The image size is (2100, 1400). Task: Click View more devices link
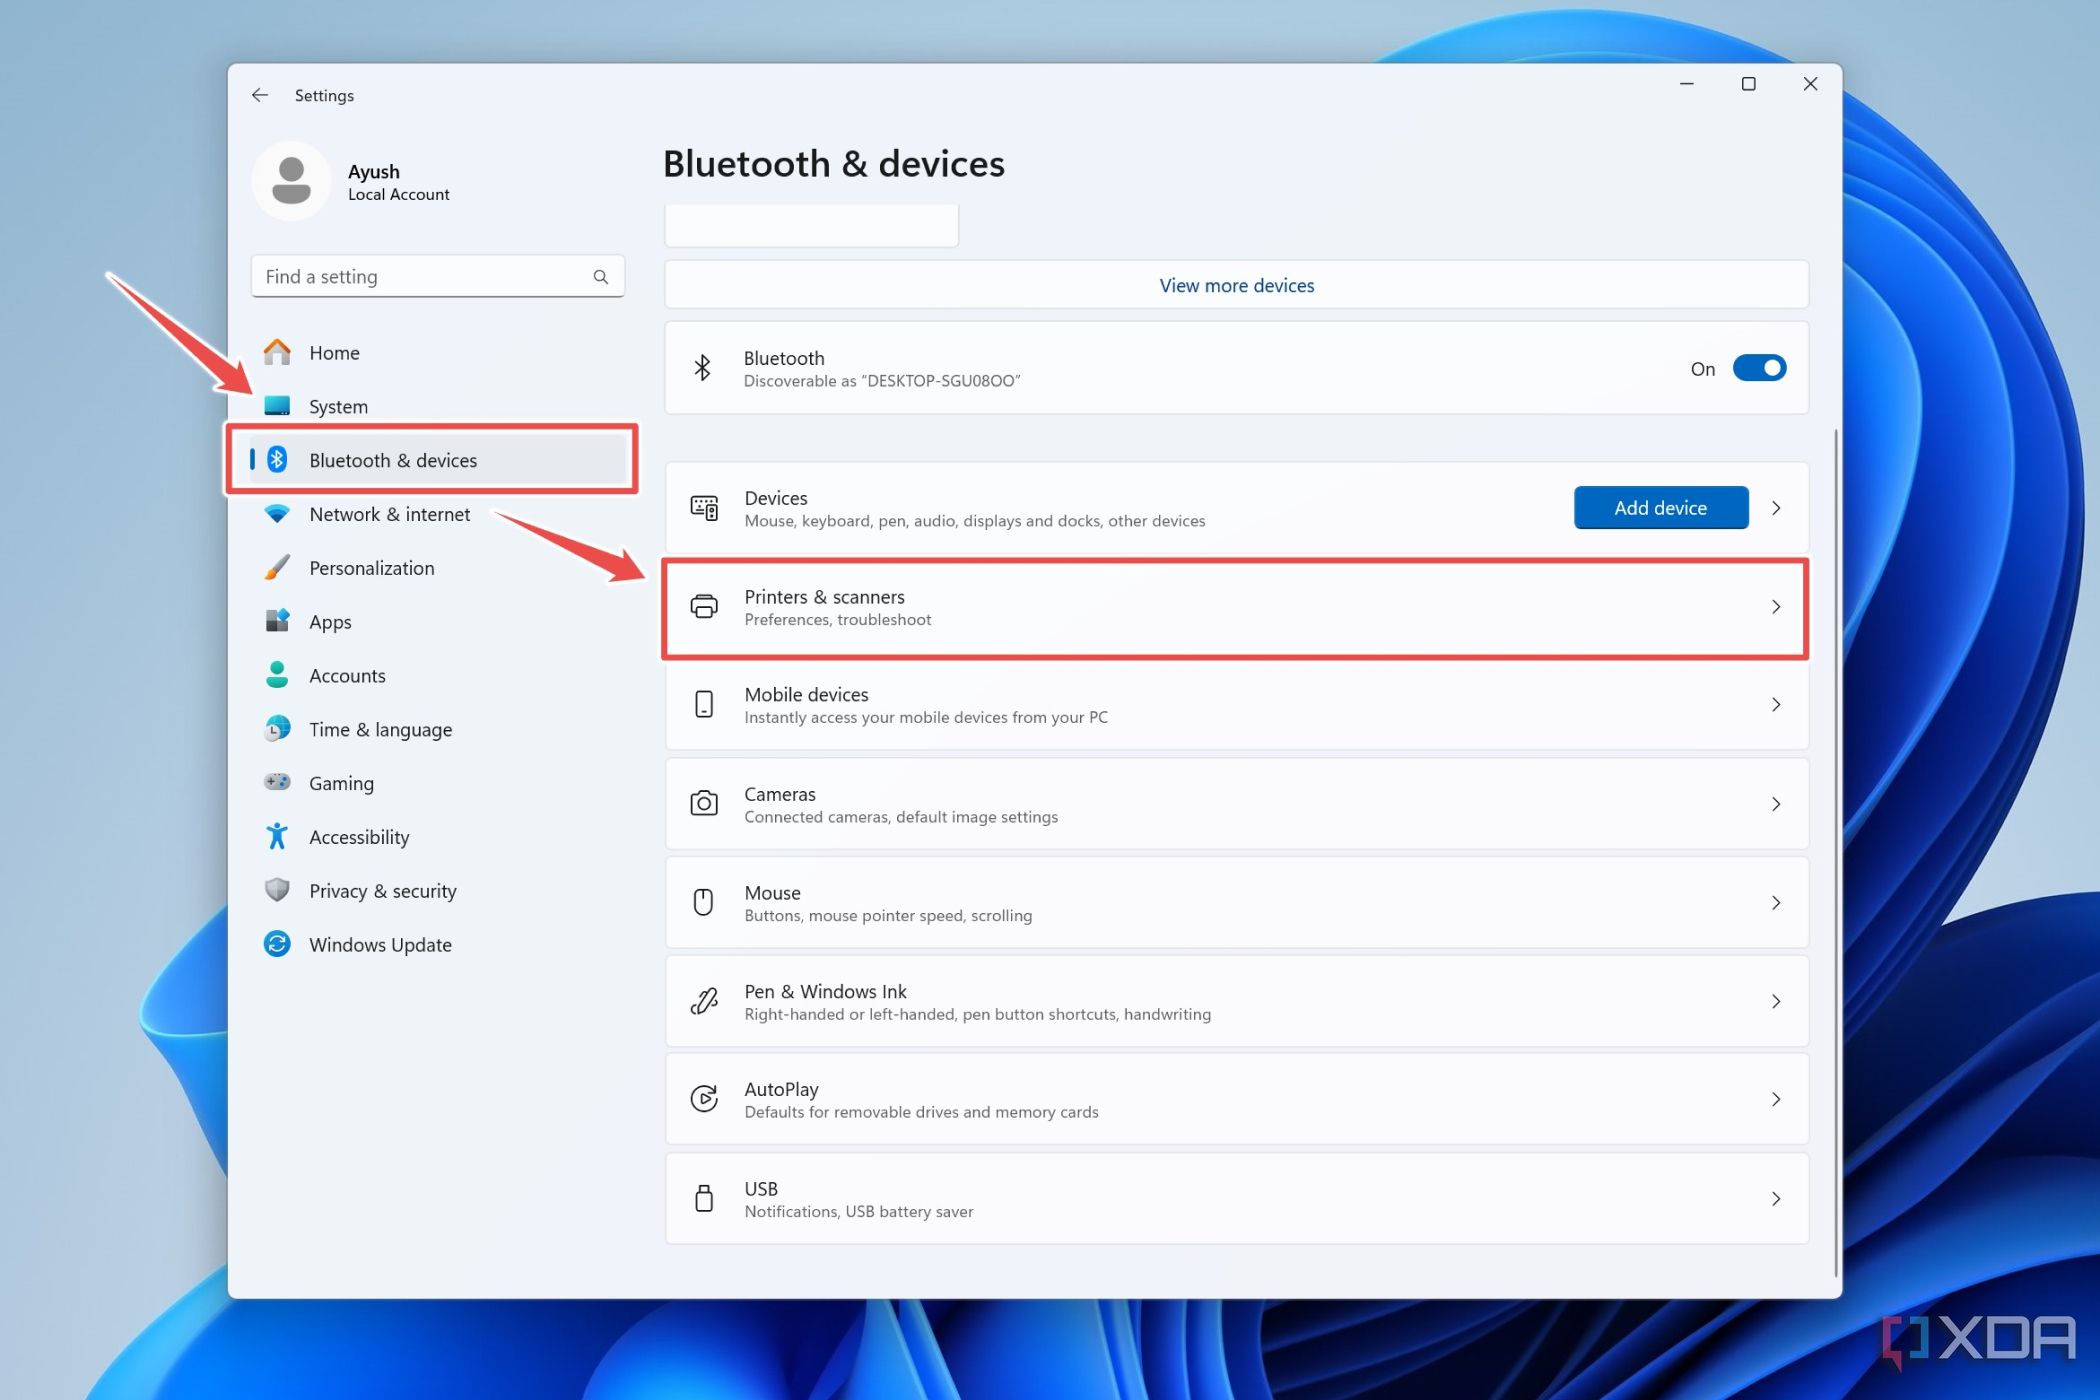1236,285
